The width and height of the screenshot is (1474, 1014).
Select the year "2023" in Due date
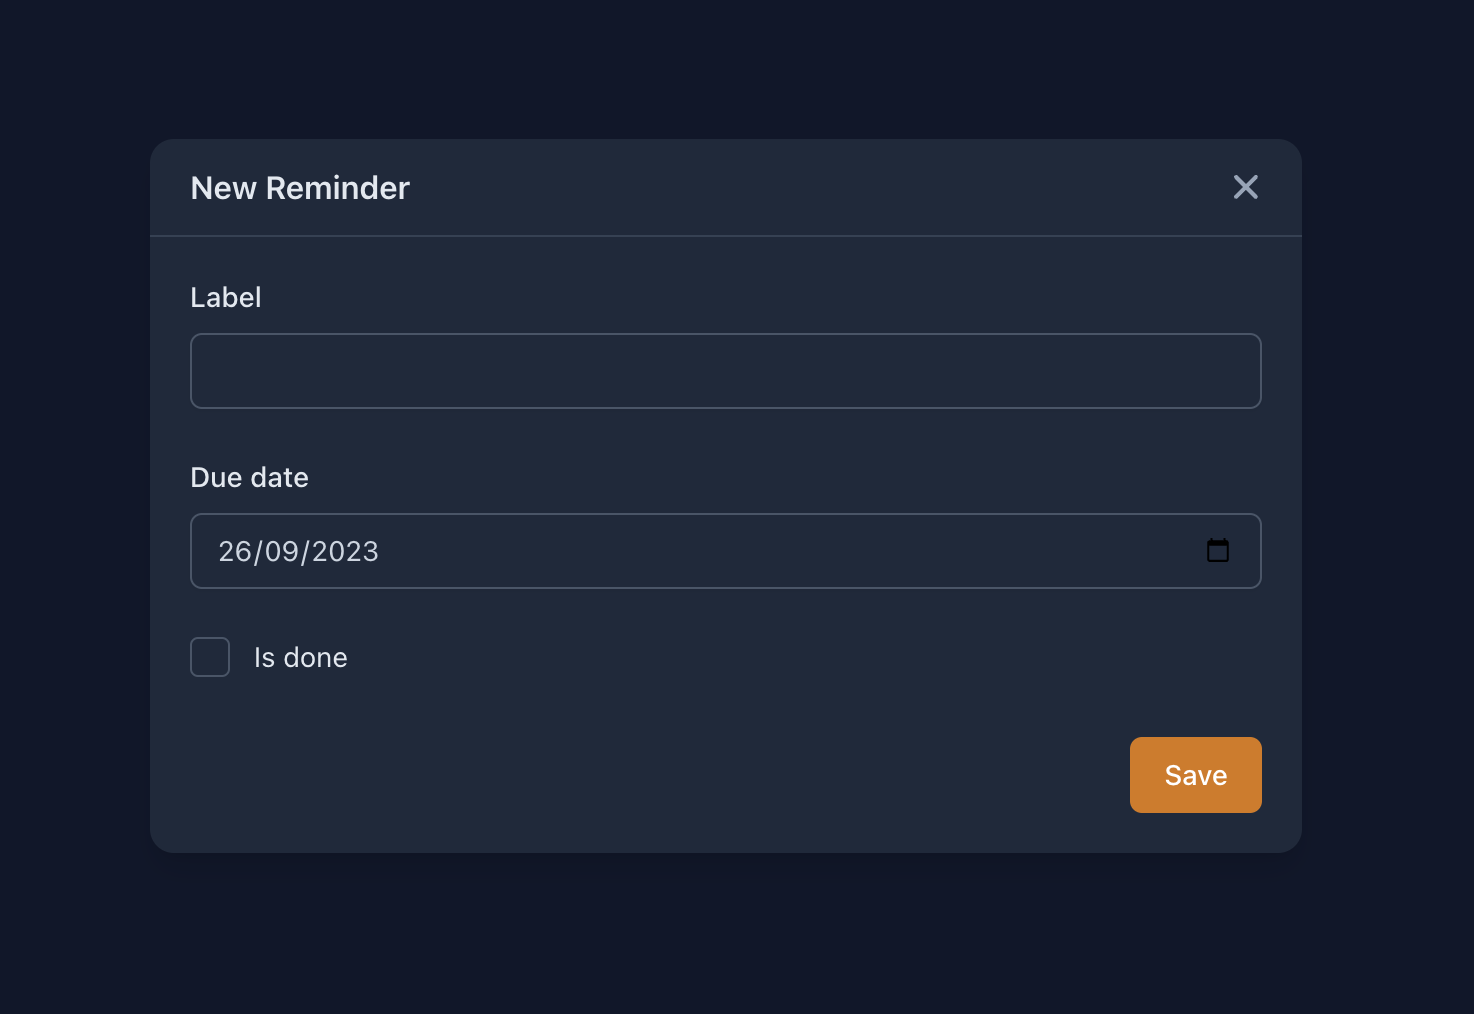[345, 552]
